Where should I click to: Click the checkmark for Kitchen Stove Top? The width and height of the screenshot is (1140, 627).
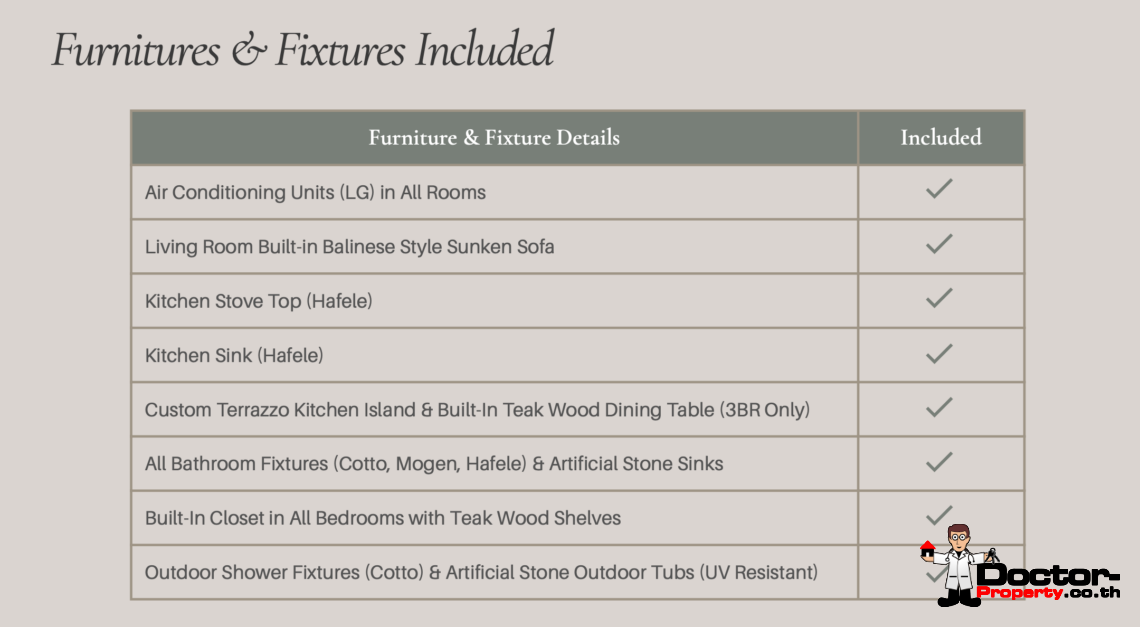pyautogui.click(x=938, y=298)
